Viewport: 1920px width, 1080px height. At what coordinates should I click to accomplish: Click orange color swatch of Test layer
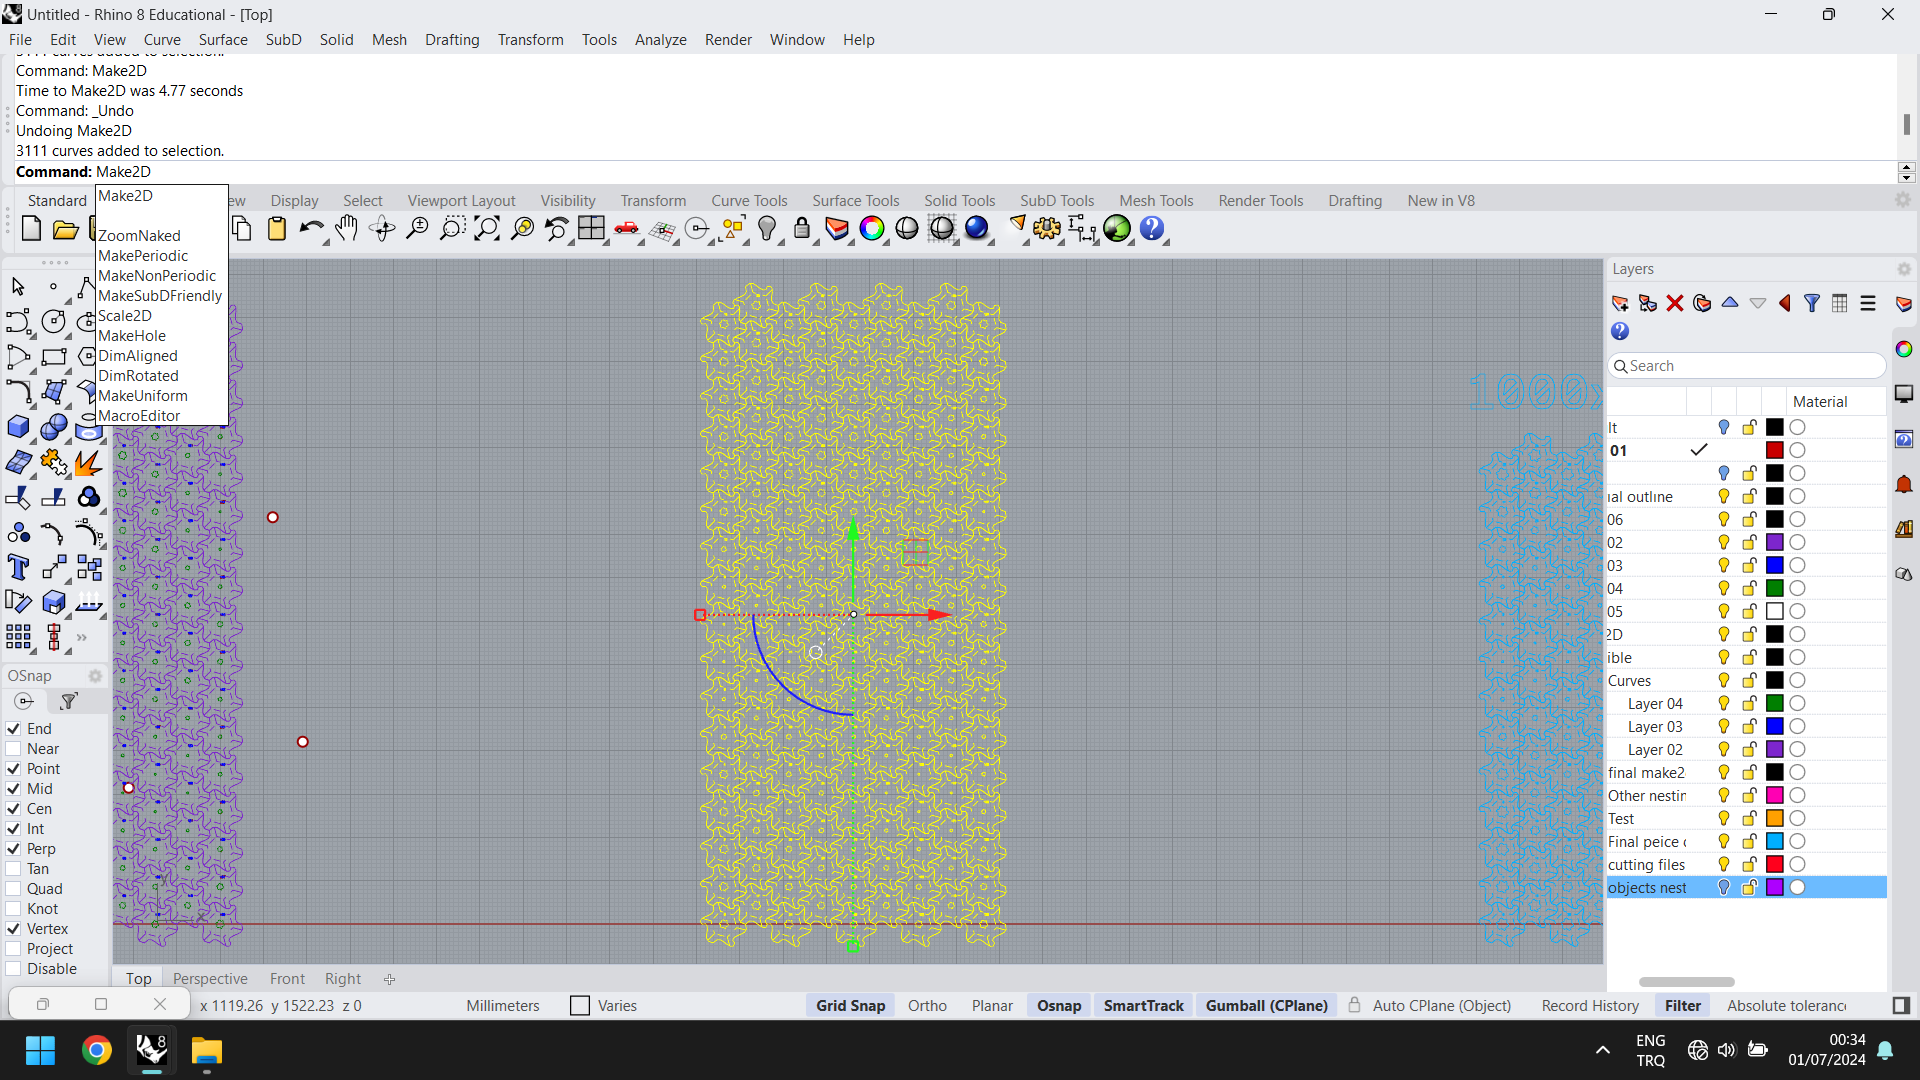point(1775,819)
